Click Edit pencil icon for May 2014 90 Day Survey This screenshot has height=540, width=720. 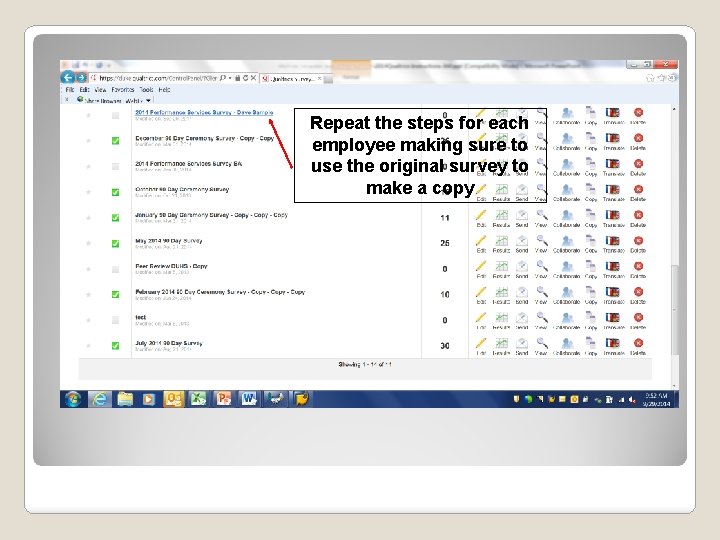pyautogui.click(x=481, y=241)
